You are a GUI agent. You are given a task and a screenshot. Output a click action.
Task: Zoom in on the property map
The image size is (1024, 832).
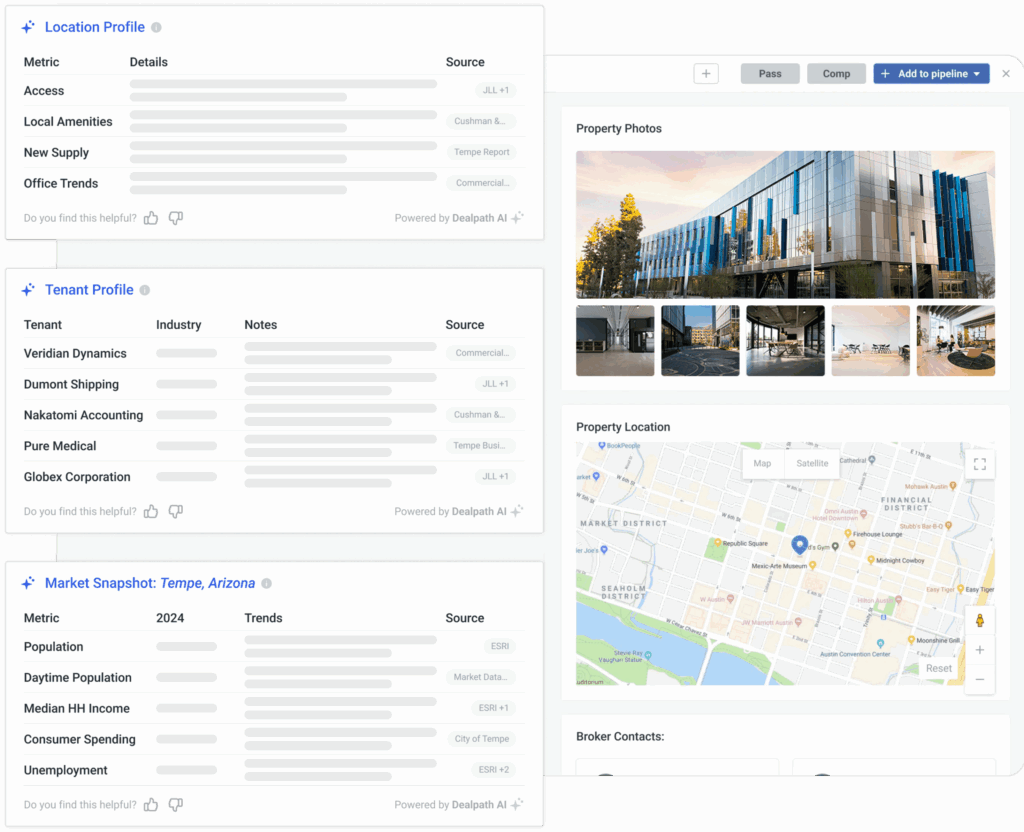point(979,650)
